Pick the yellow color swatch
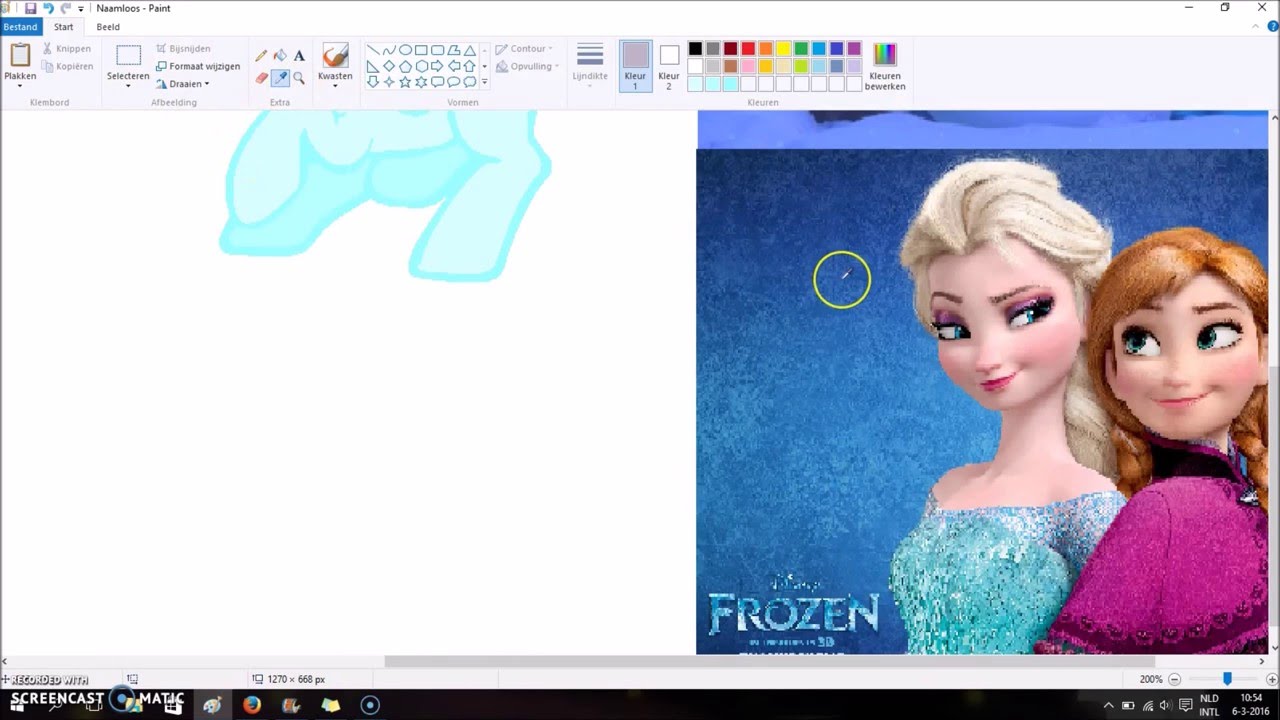This screenshot has height=720, width=1280. click(x=783, y=49)
